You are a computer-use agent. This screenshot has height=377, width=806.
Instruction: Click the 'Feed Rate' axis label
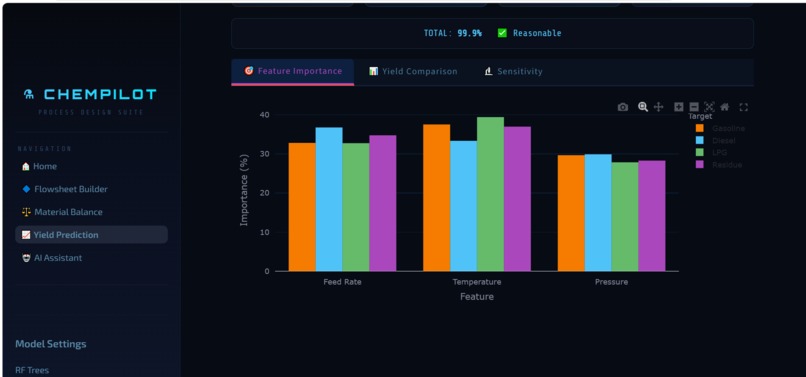[342, 282]
